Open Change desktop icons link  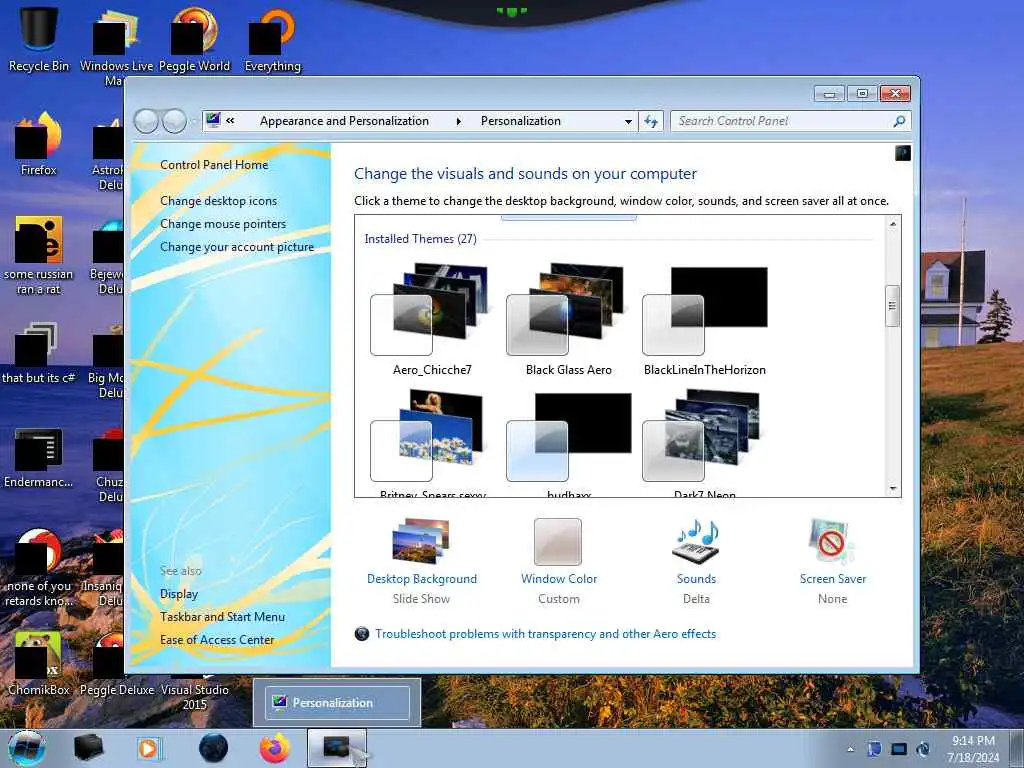tap(218, 200)
